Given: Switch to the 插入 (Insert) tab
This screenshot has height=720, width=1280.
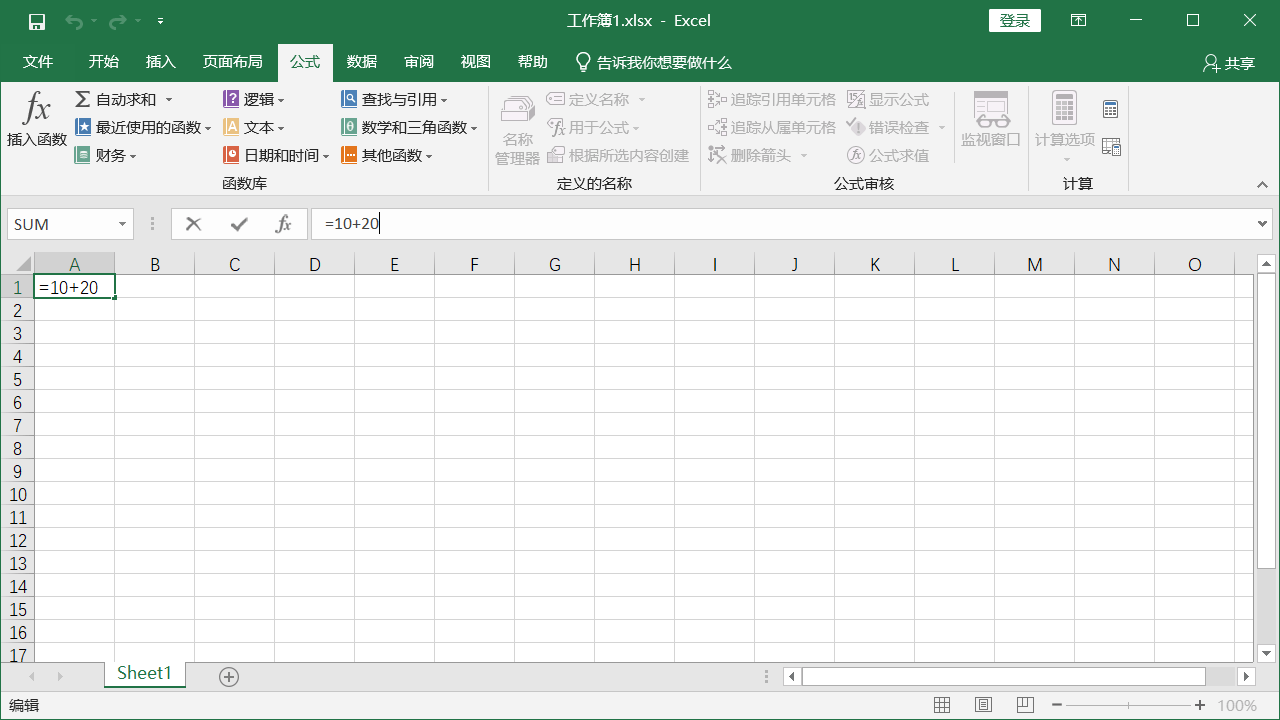Looking at the screenshot, I should [160, 62].
